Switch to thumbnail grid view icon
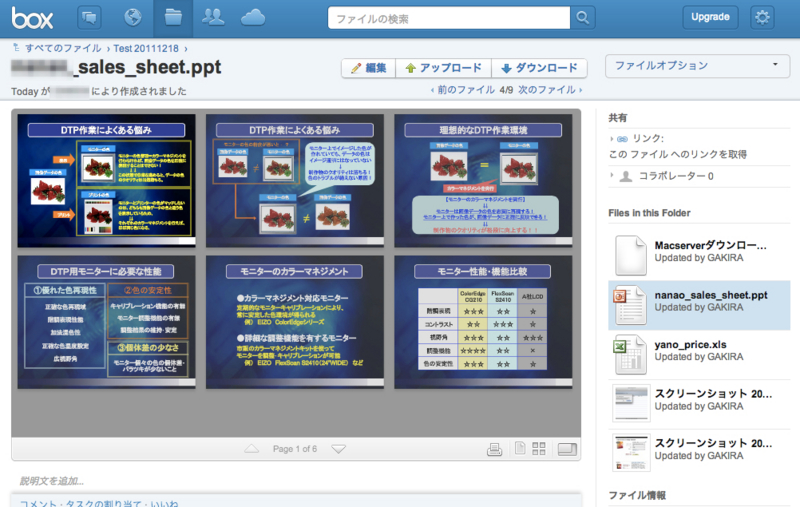The image size is (800, 507). pos(539,448)
